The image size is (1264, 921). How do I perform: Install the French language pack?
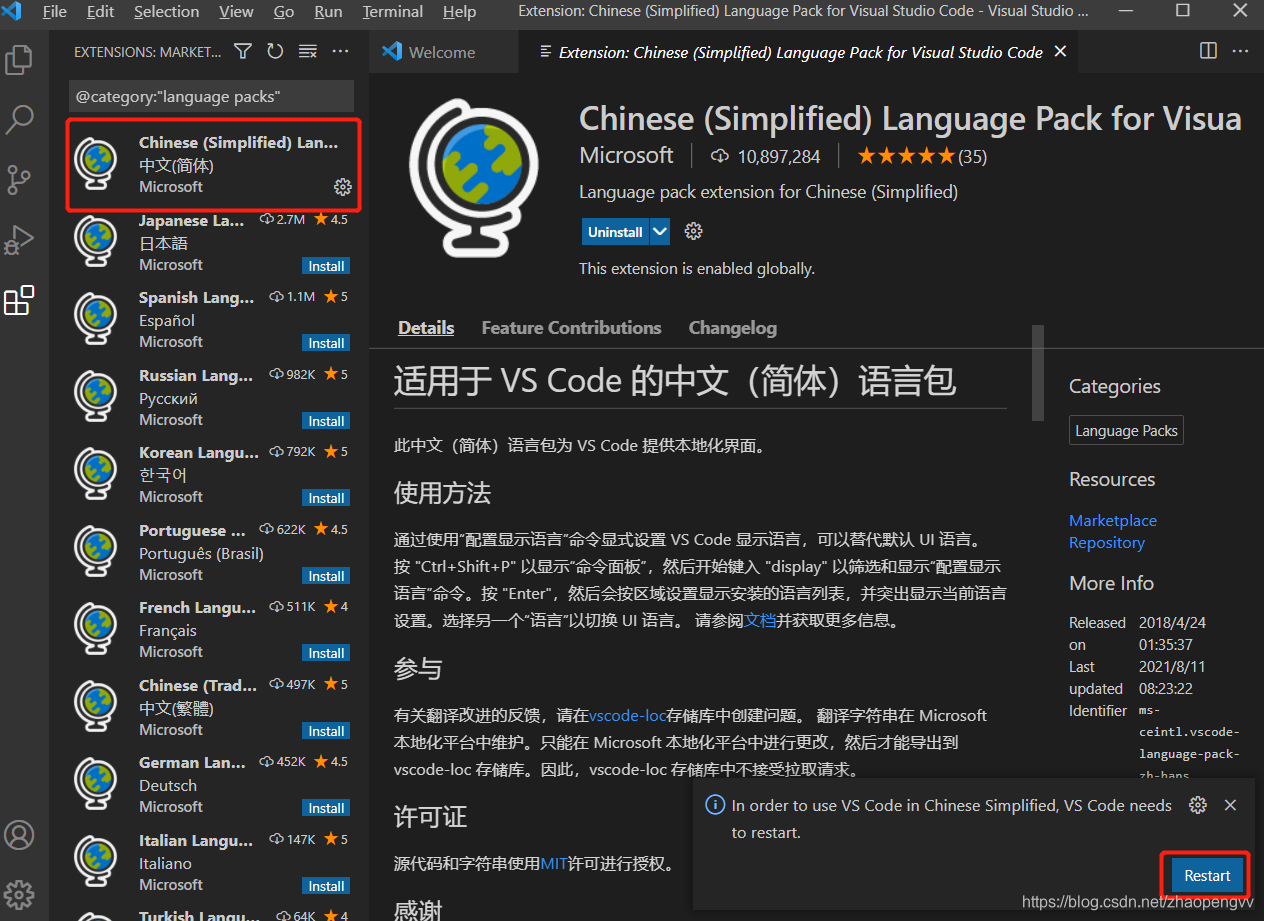tap(326, 653)
